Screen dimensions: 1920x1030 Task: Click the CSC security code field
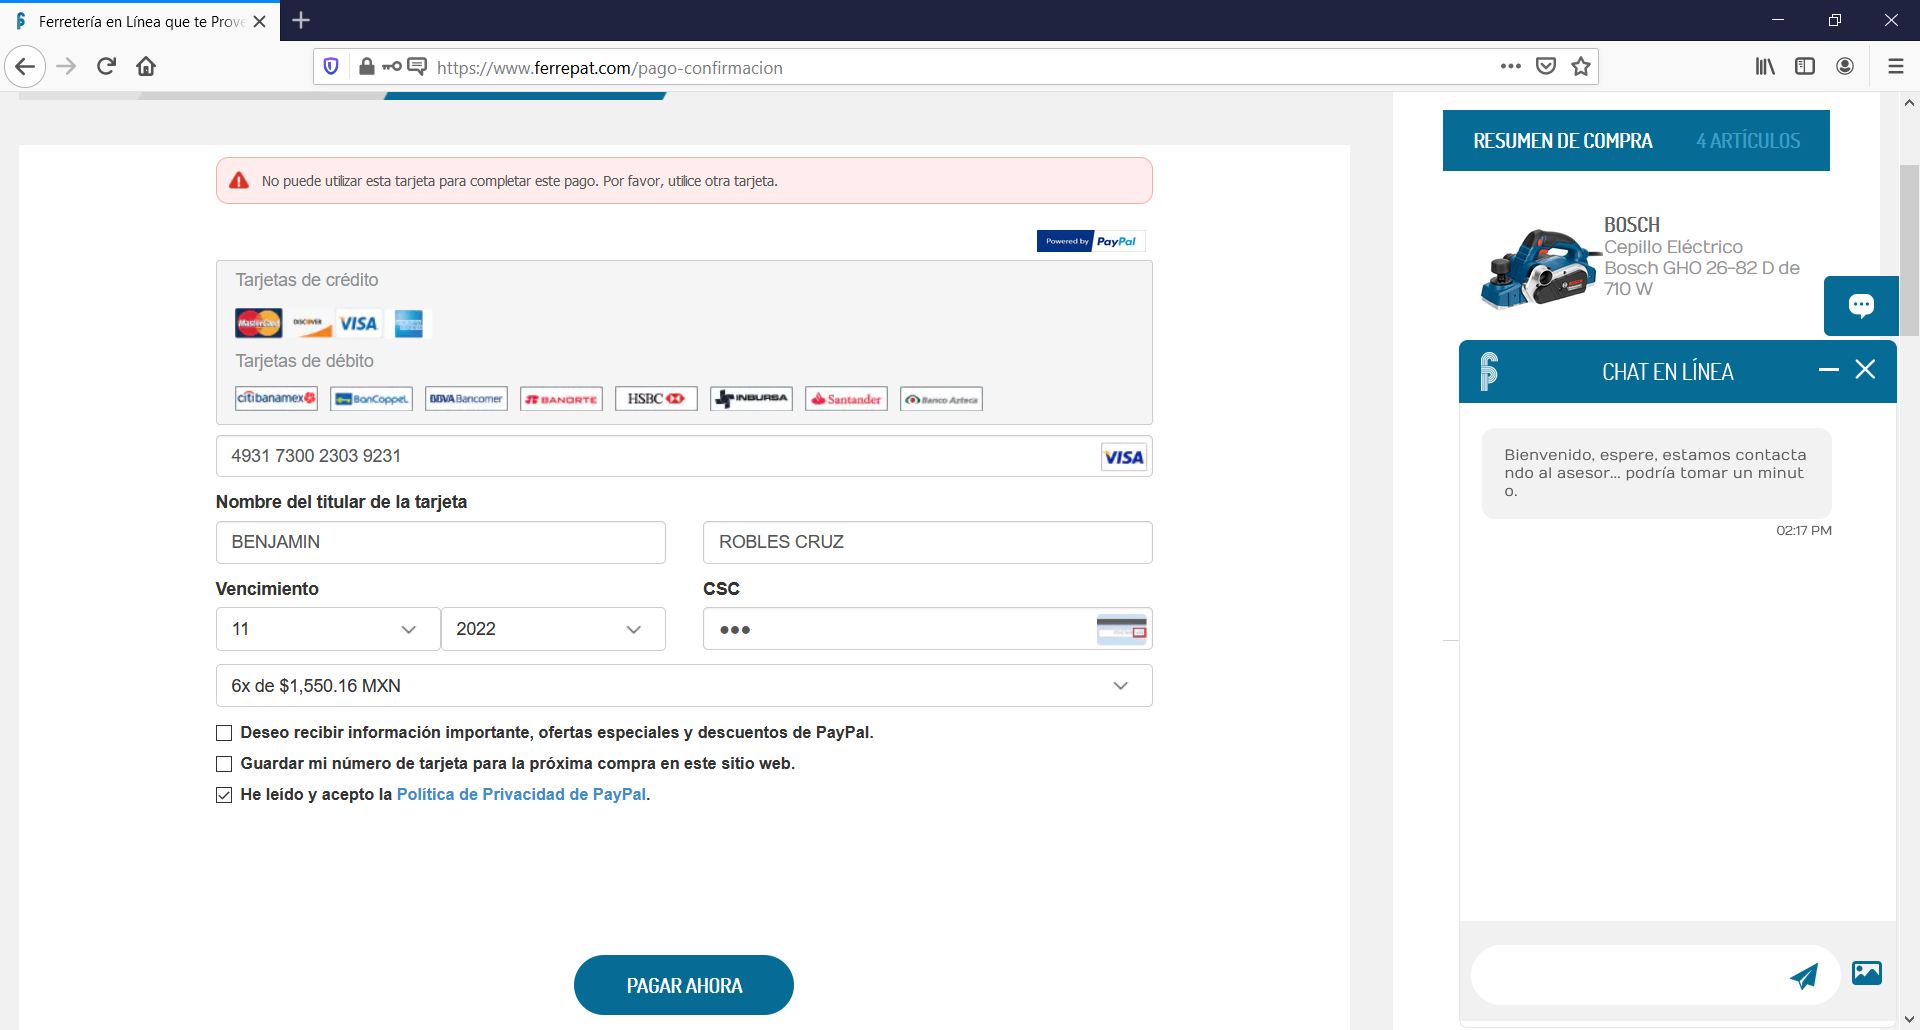coord(928,629)
